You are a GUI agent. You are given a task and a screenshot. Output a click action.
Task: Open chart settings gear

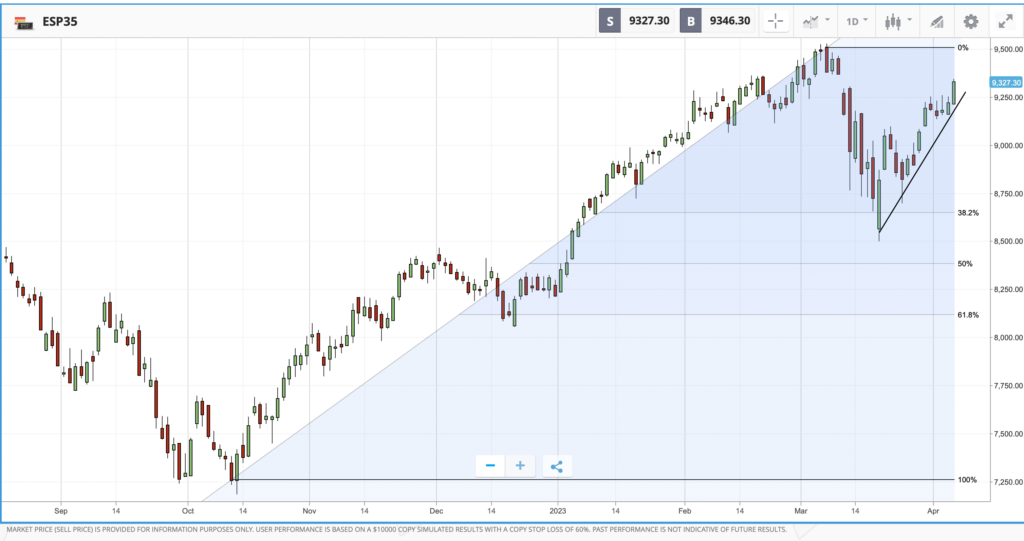[x=970, y=21]
